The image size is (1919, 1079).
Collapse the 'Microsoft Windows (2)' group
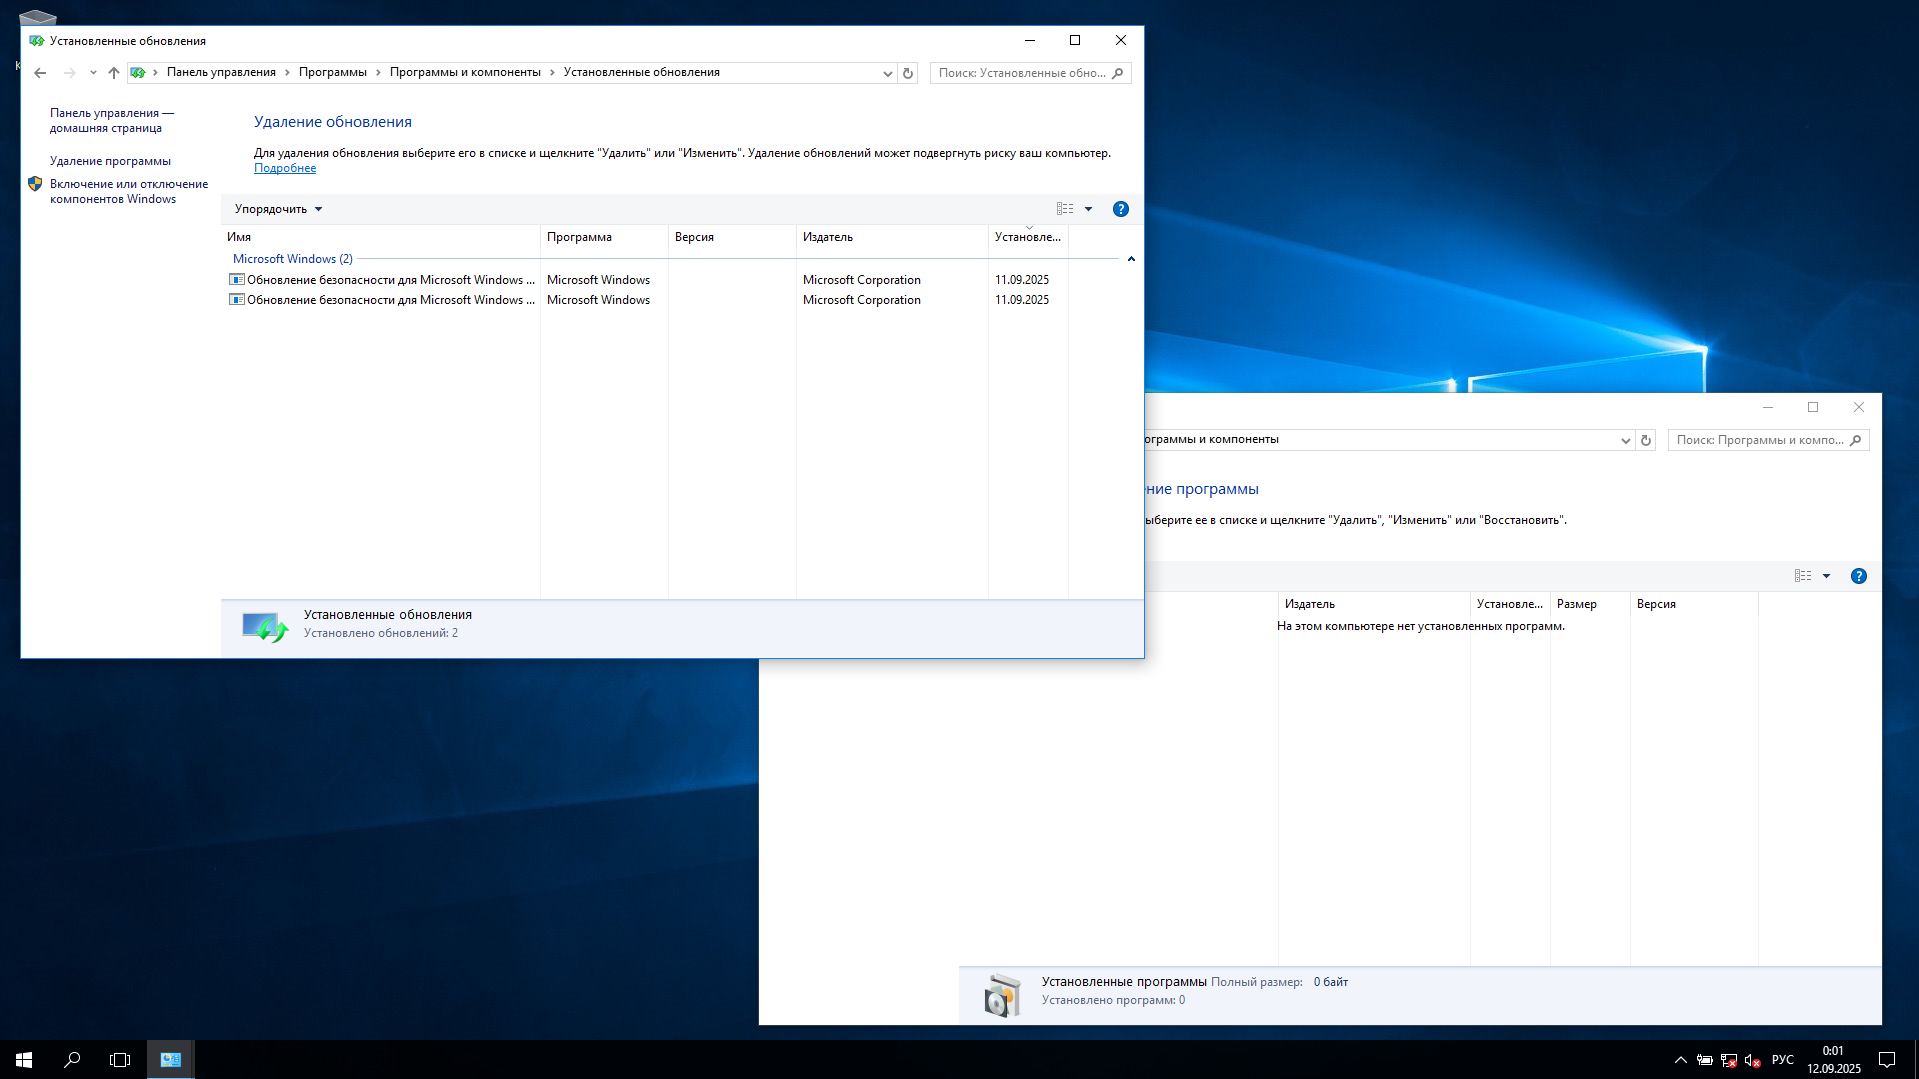[x=1131, y=259]
